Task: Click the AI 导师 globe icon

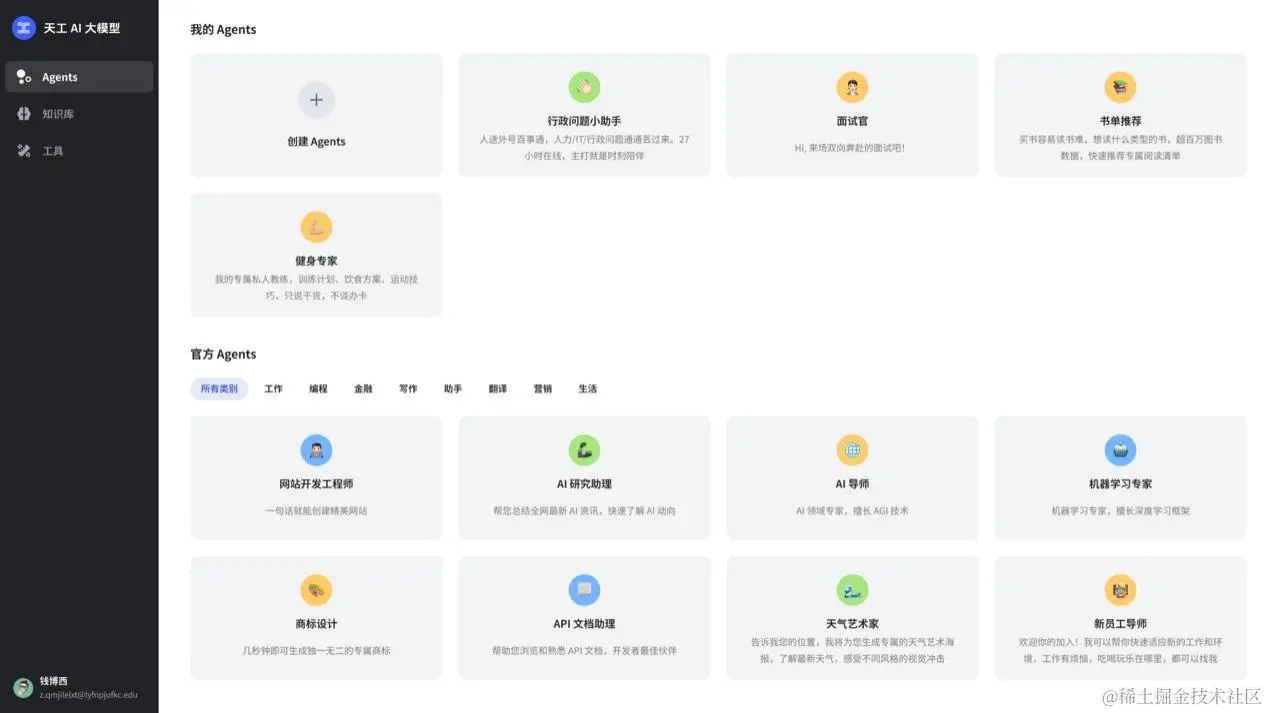Action: 852,450
